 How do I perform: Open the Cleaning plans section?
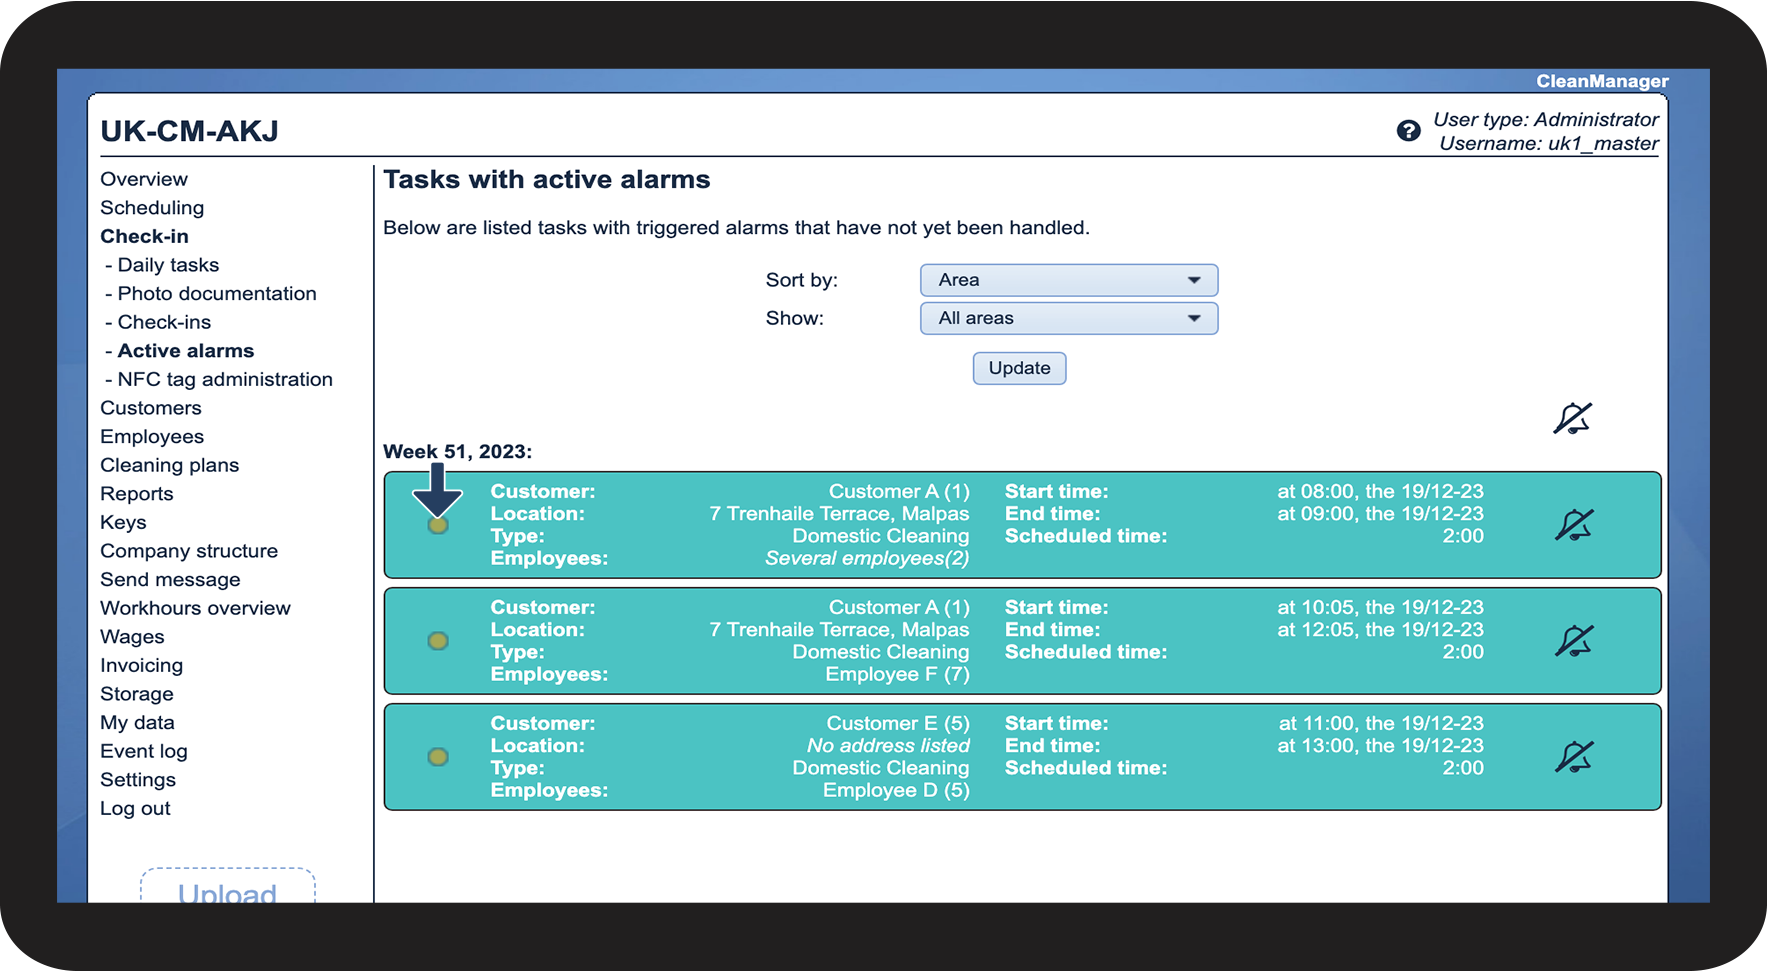(169, 466)
